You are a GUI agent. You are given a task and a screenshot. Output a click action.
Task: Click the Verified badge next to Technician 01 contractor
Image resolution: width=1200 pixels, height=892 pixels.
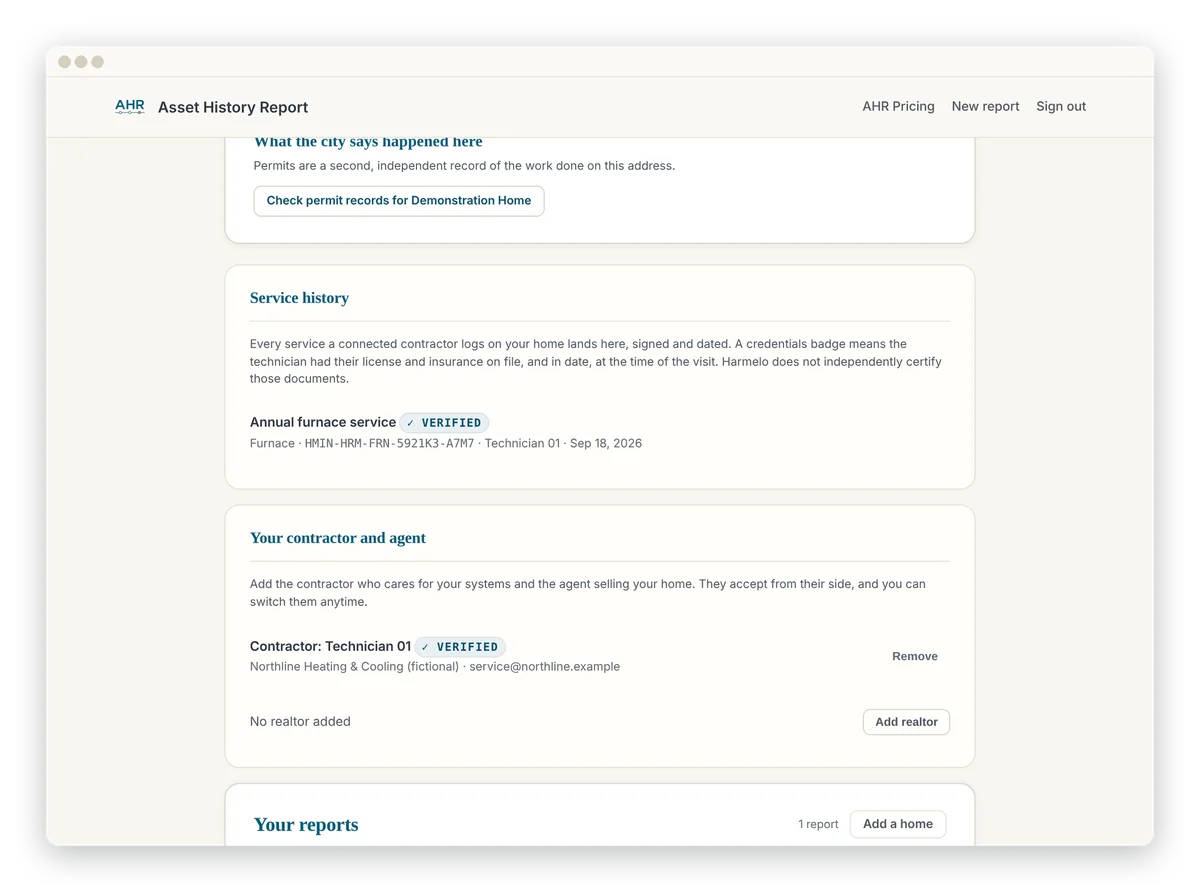coord(460,647)
